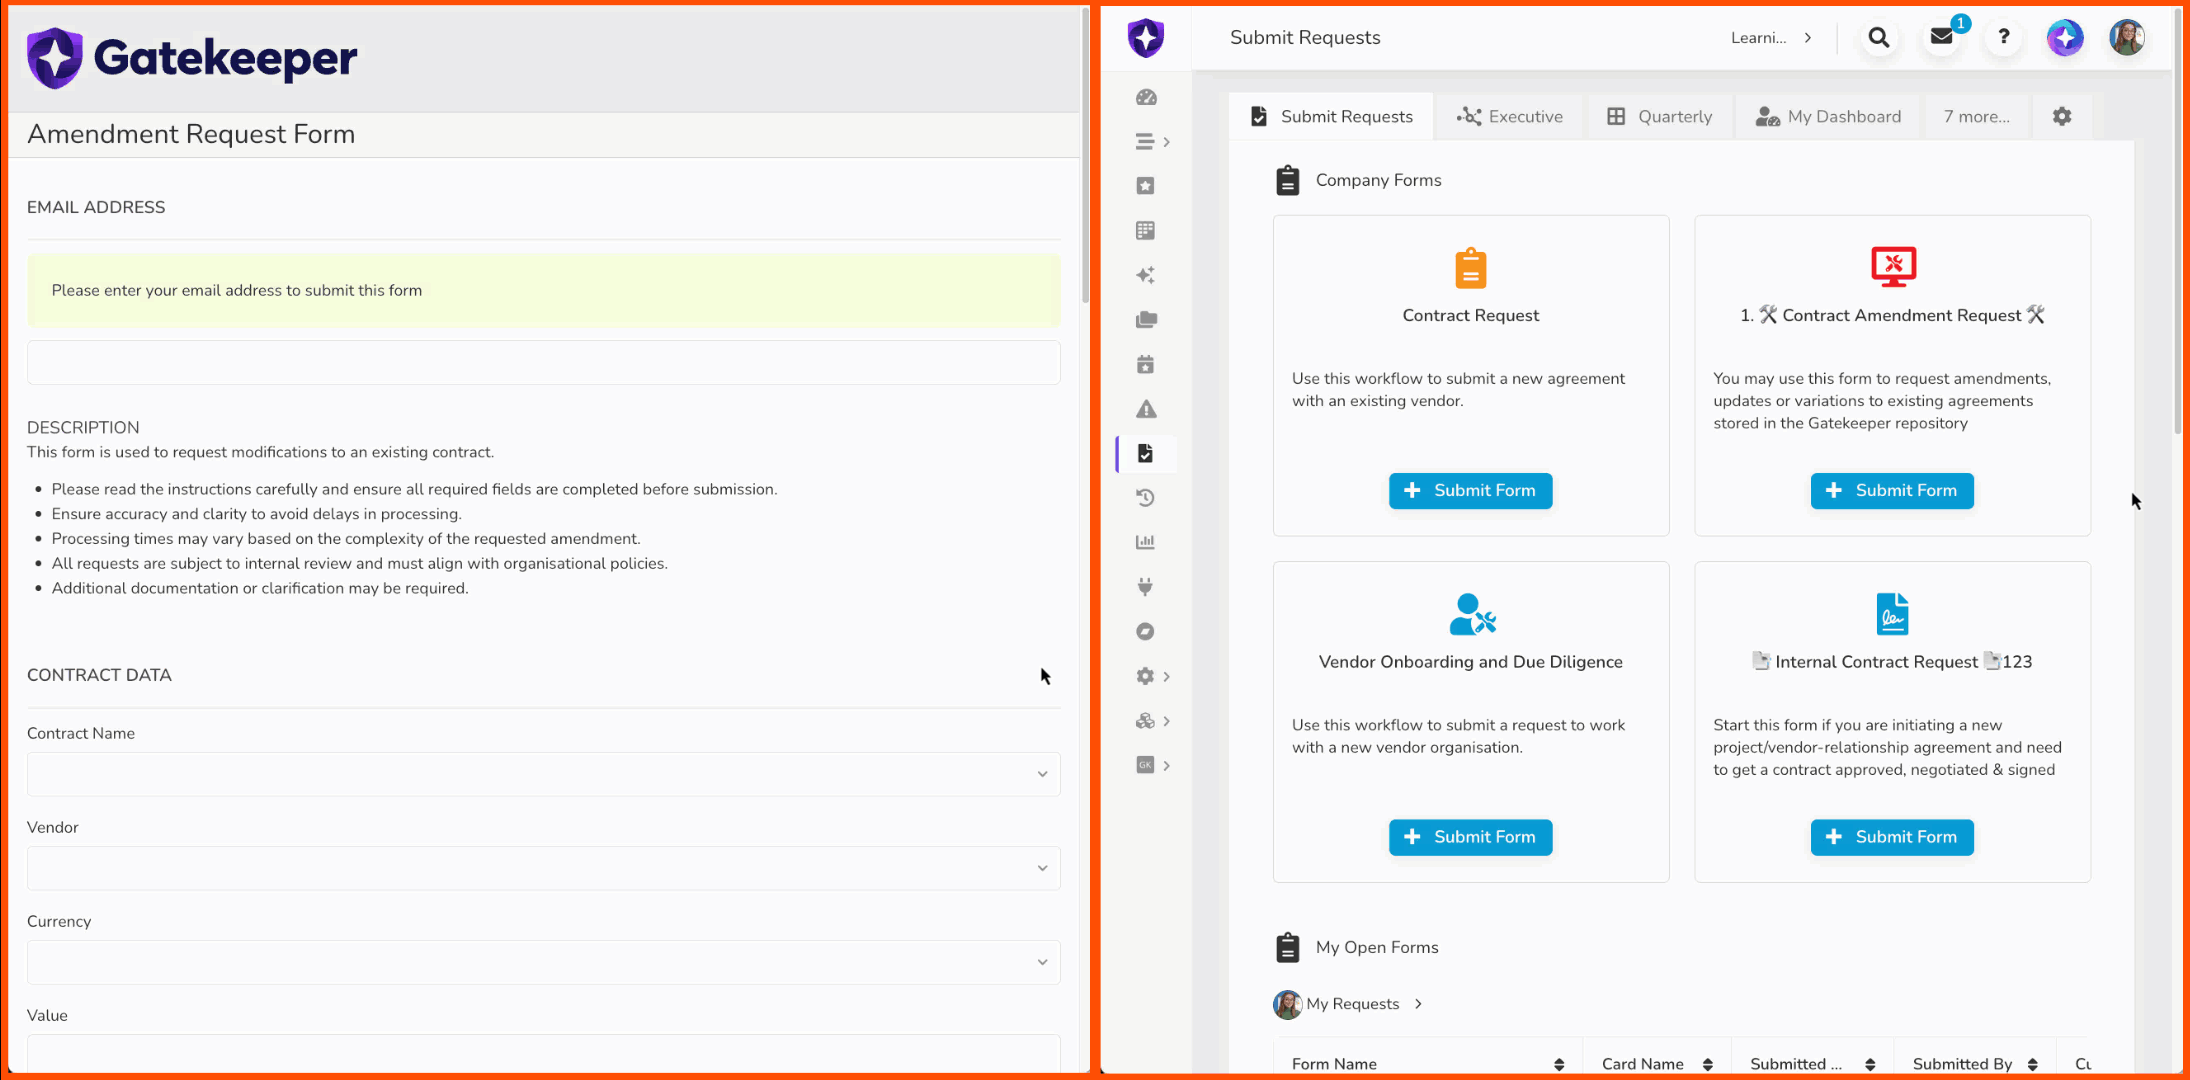Open the calendar icon in sidebar
This screenshot has width=2190, height=1080.
click(1146, 364)
